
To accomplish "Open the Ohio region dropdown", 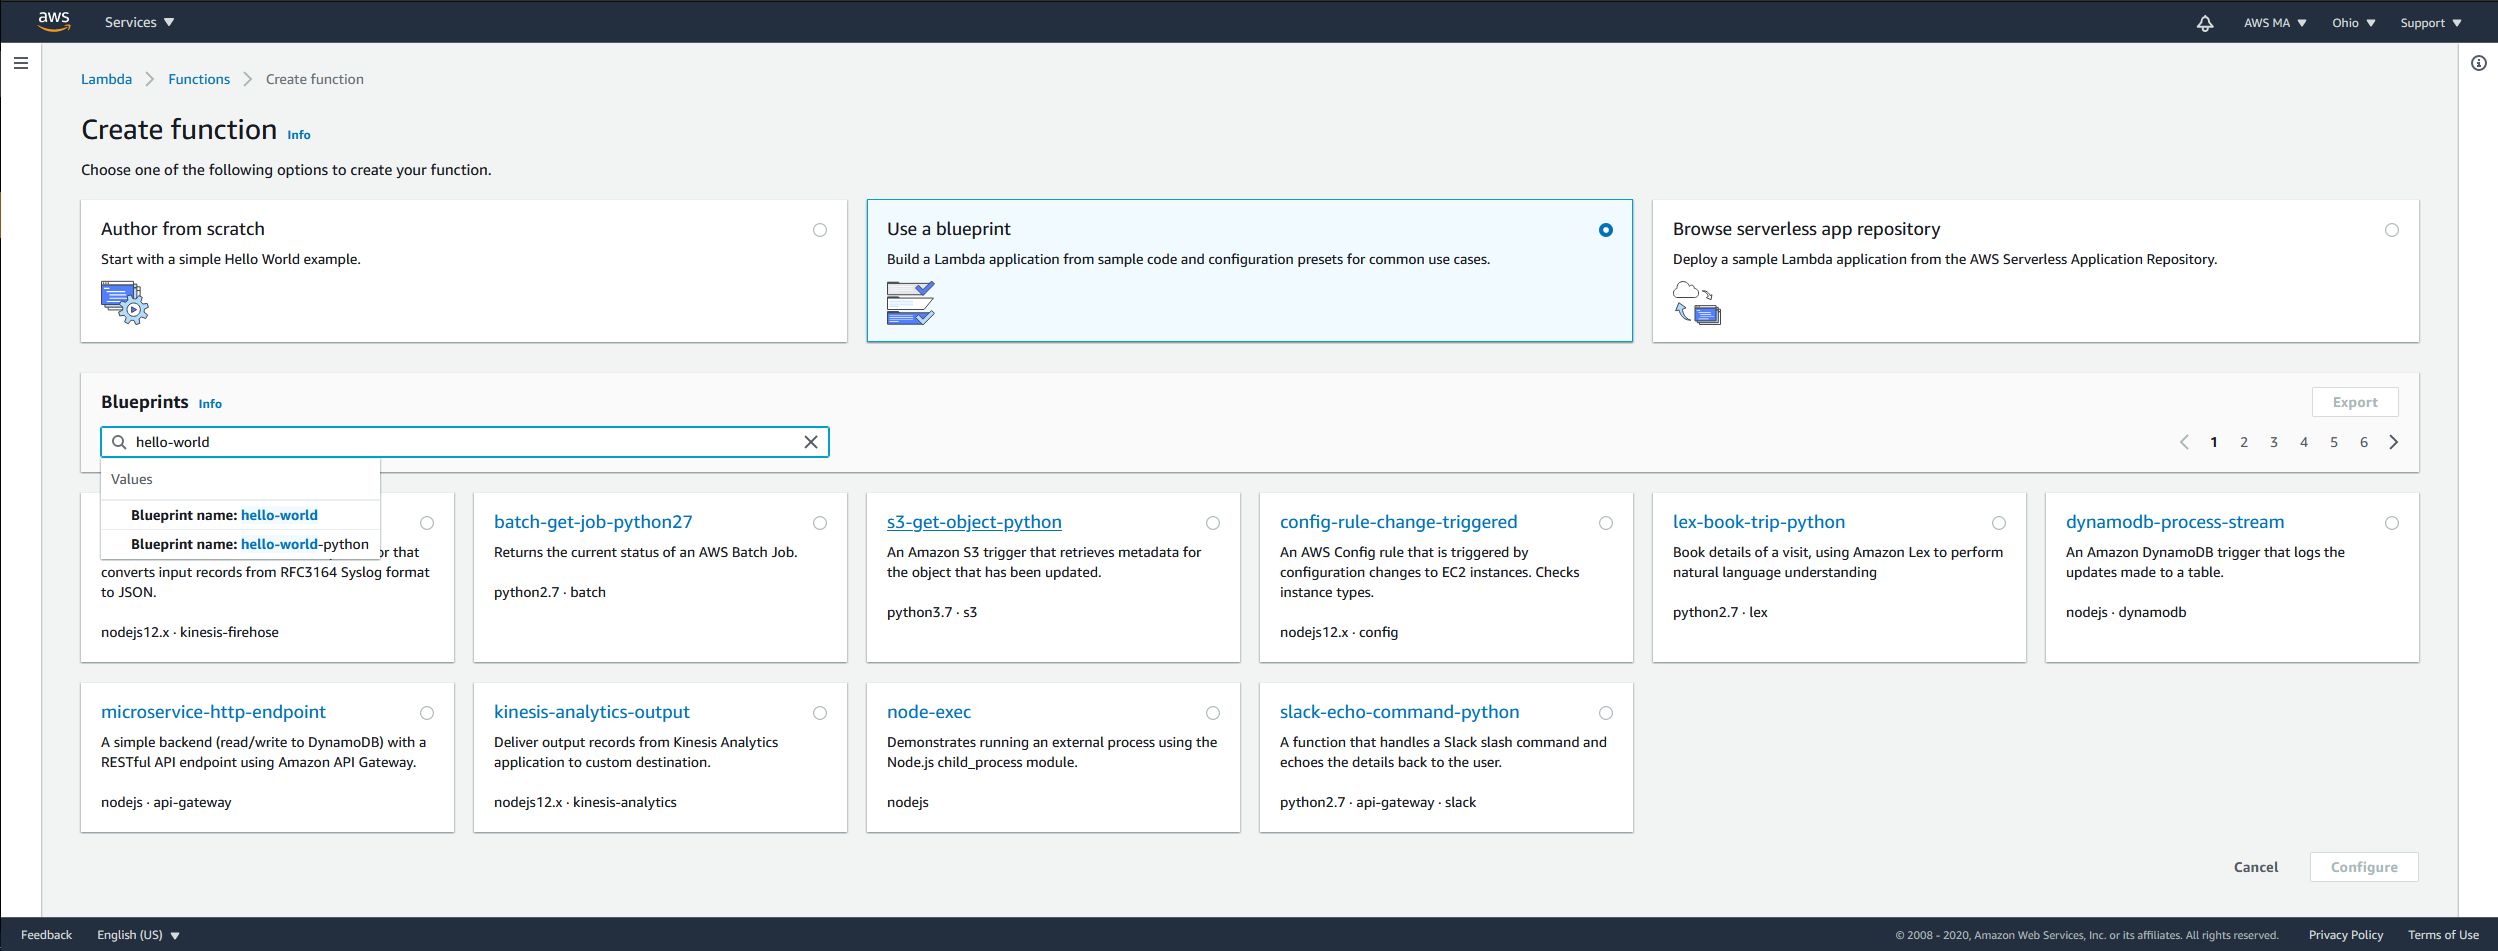I will pyautogui.click(x=2354, y=23).
